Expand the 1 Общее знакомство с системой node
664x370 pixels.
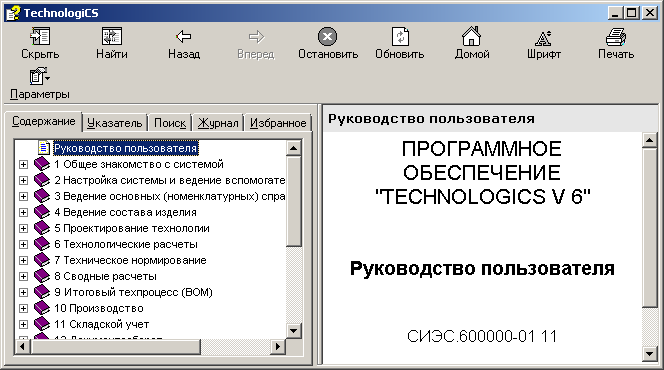click(23, 164)
